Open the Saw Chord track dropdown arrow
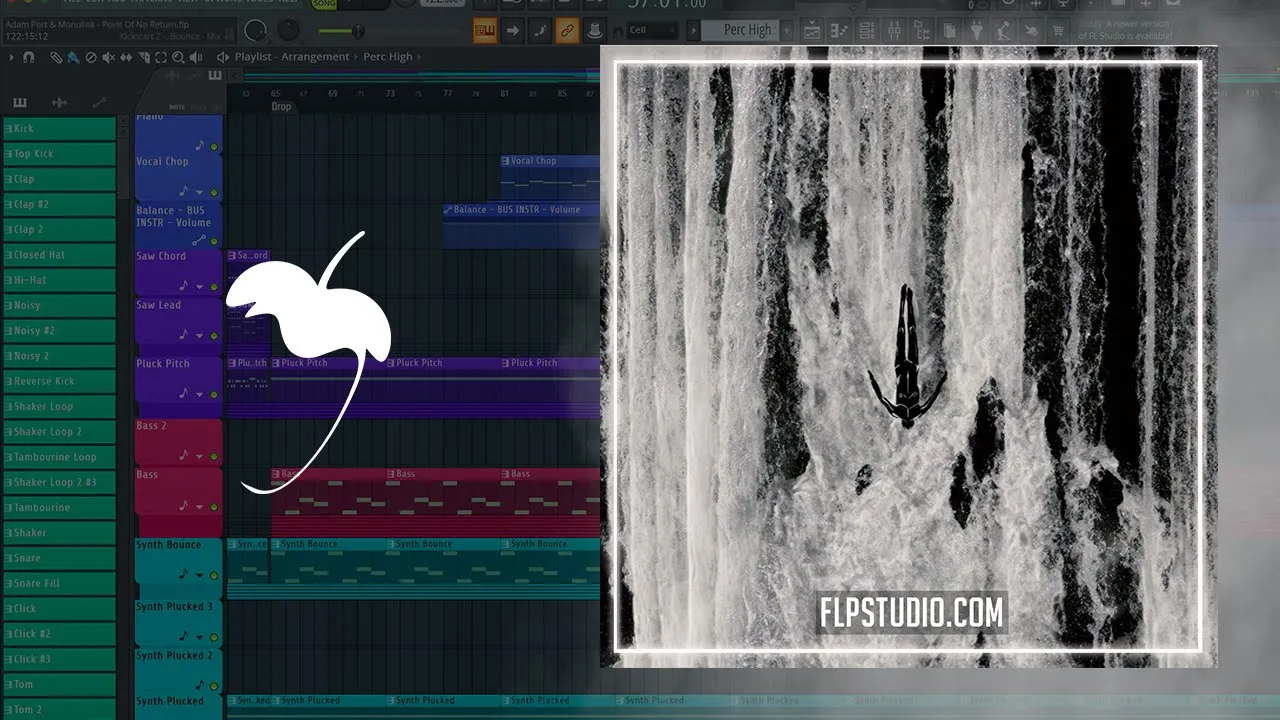The image size is (1280, 720). [x=199, y=287]
